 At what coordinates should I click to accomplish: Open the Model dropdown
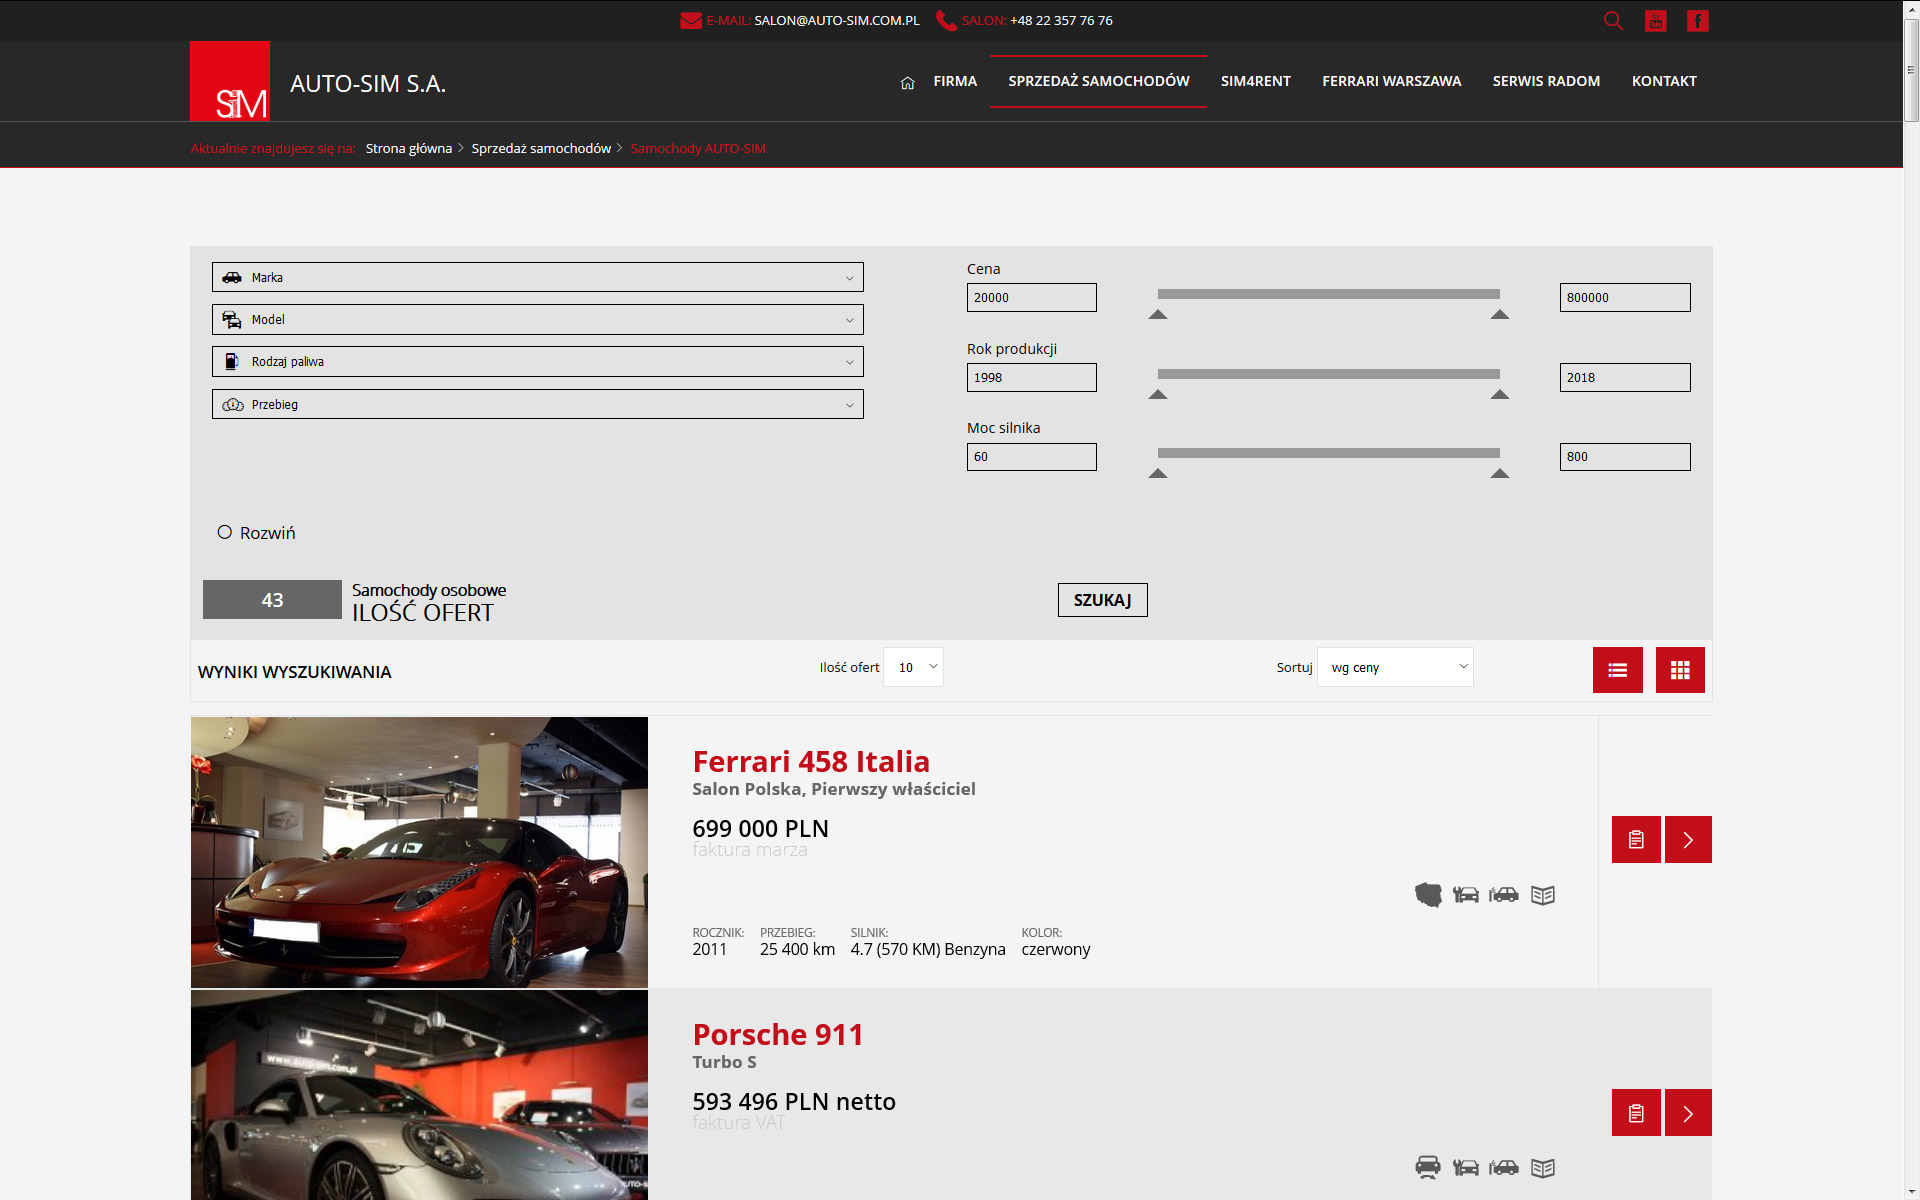point(538,319)
